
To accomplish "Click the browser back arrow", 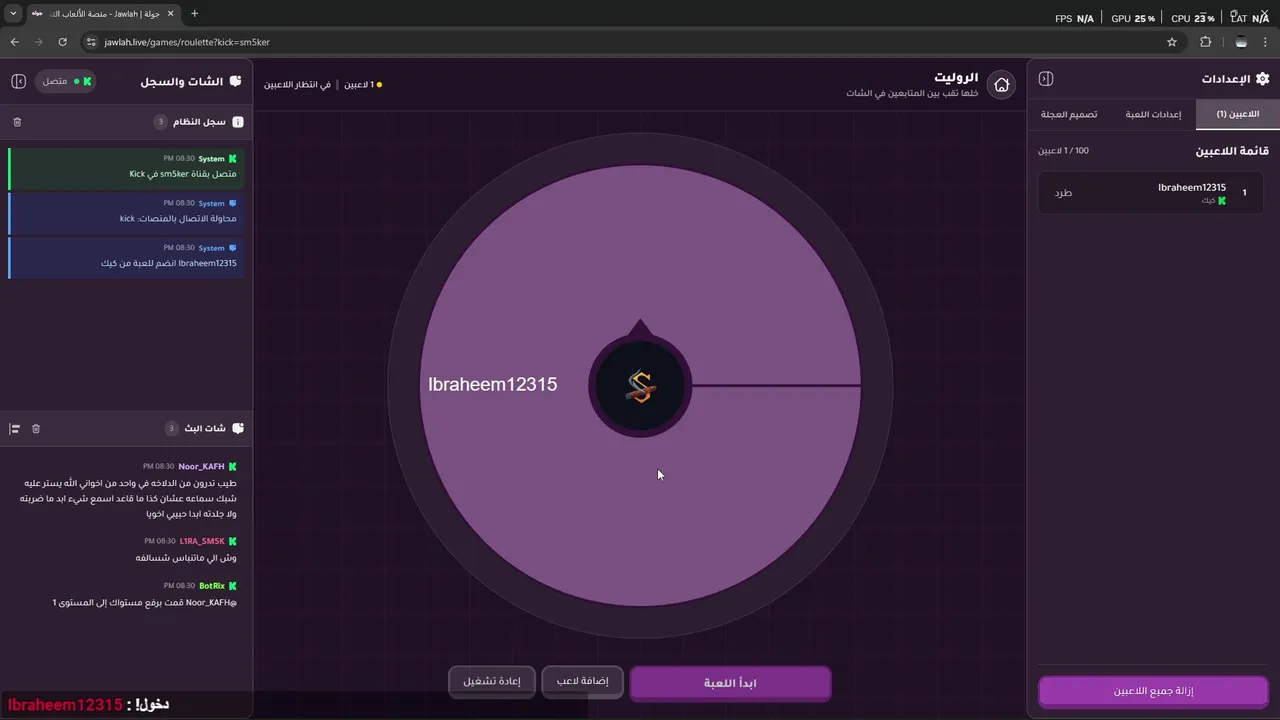I will 14,42.
